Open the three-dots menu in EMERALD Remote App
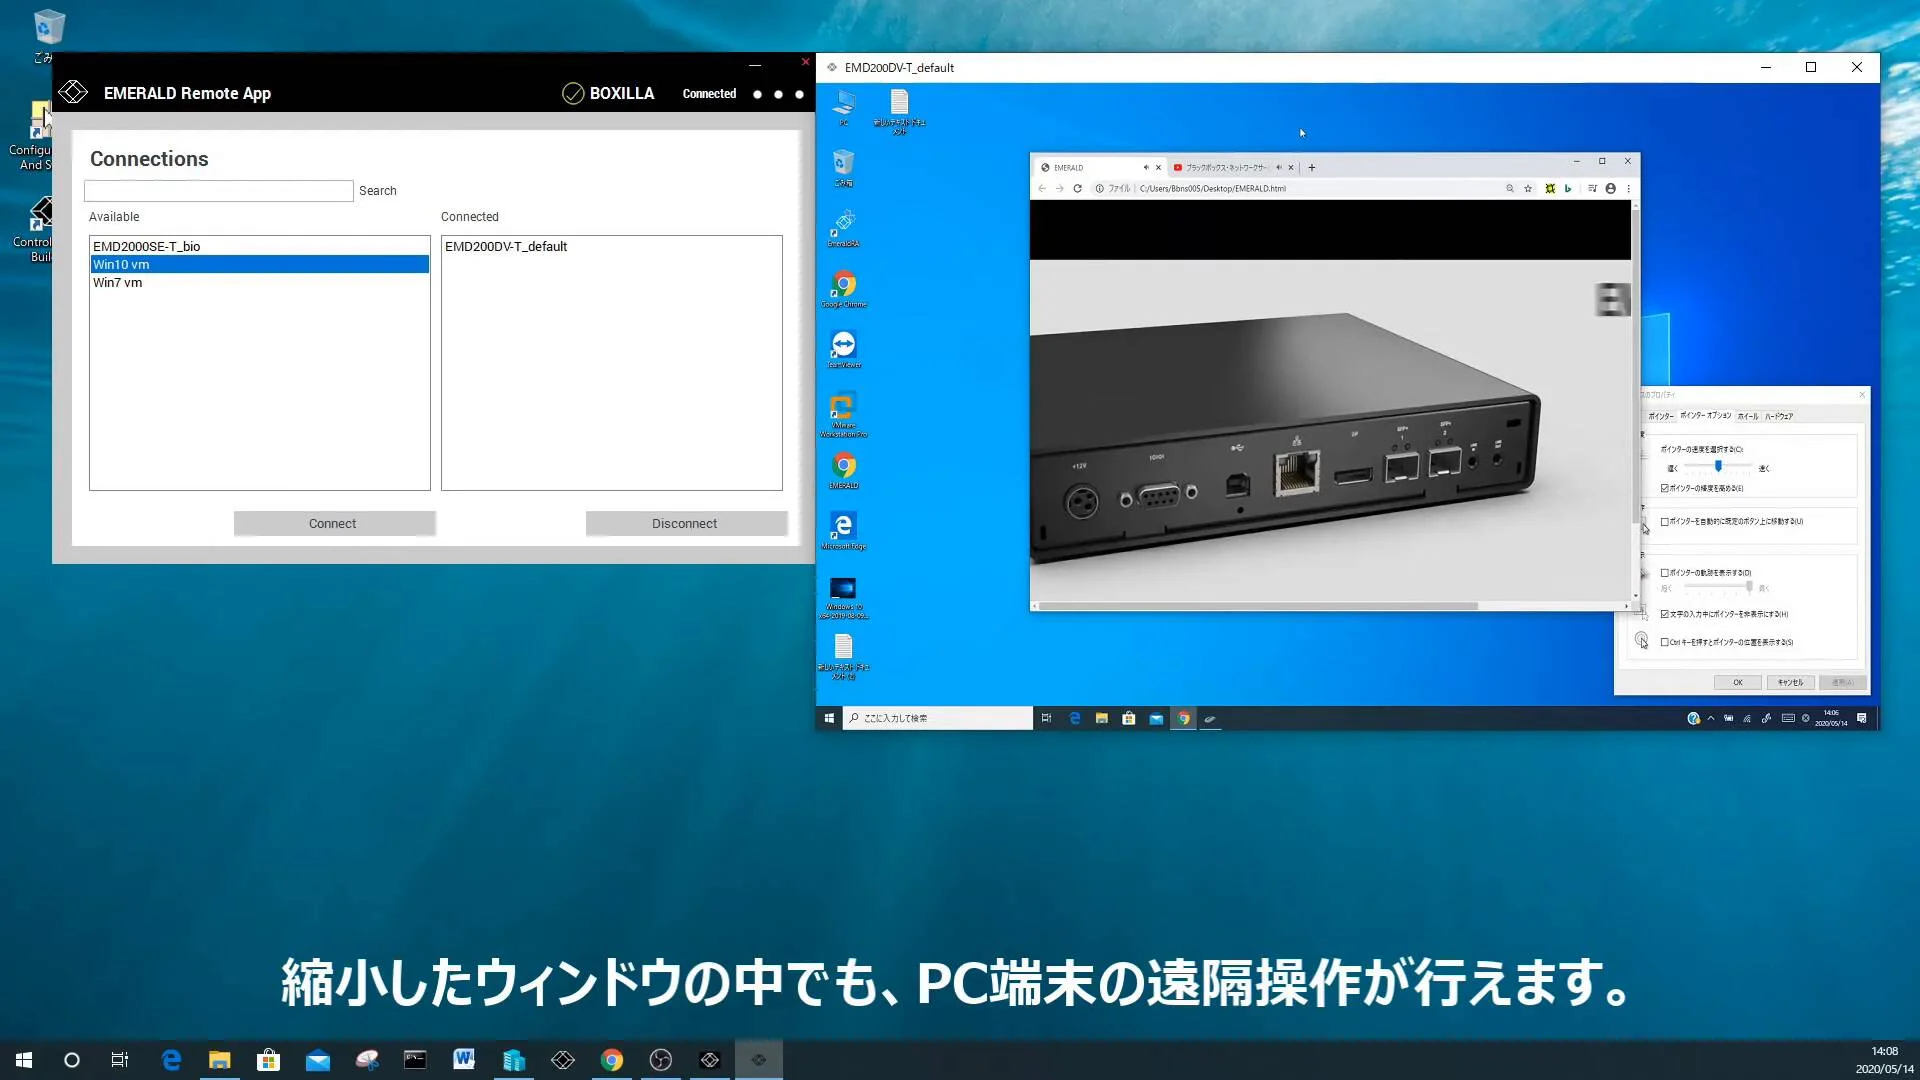 (778, 94)
